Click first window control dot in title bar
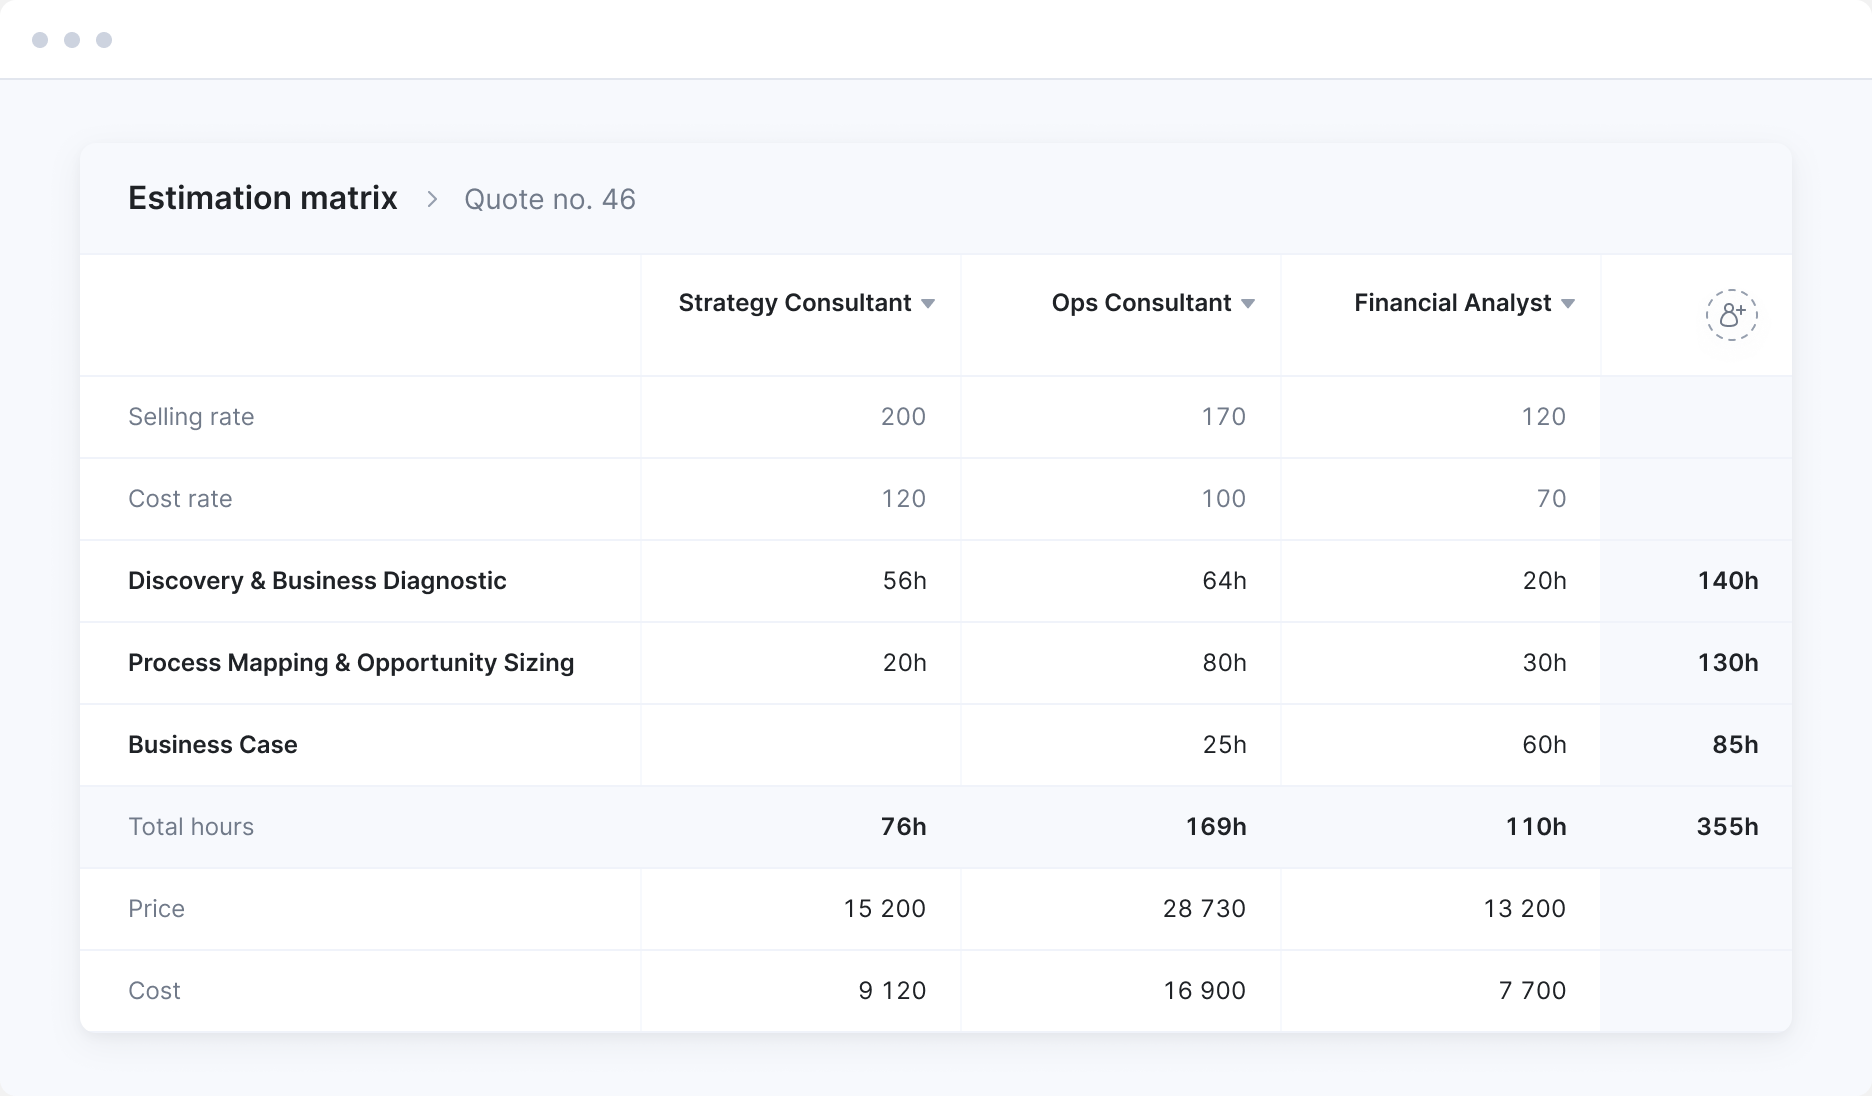 (40, 40)
